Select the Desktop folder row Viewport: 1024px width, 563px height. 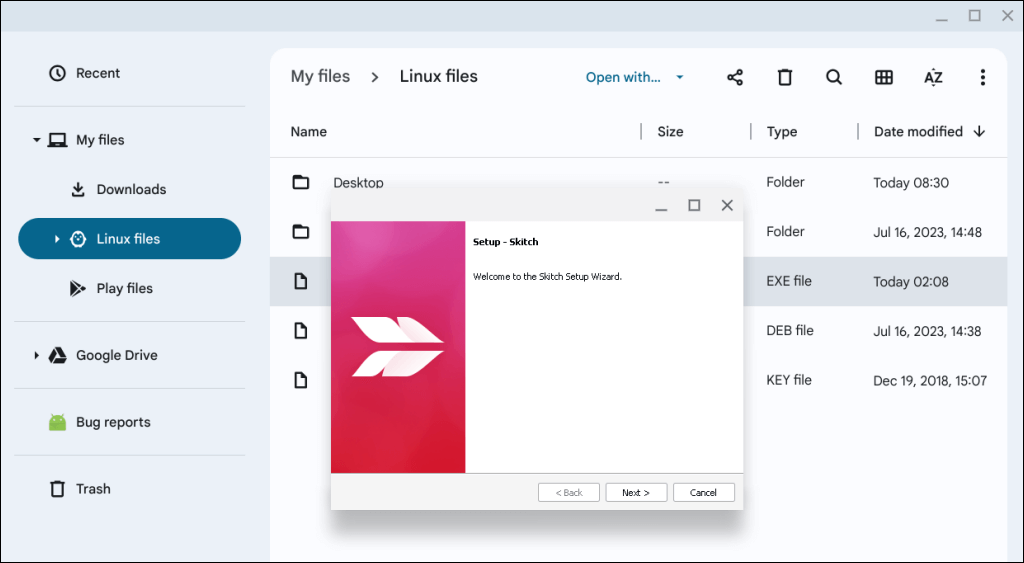[x=638, y=182]
